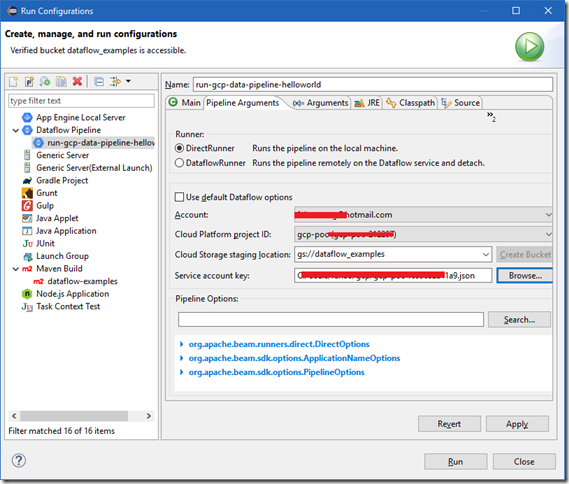Click the New prototype configuration icon
569x484 pixels.
click(x=29, y=82)
